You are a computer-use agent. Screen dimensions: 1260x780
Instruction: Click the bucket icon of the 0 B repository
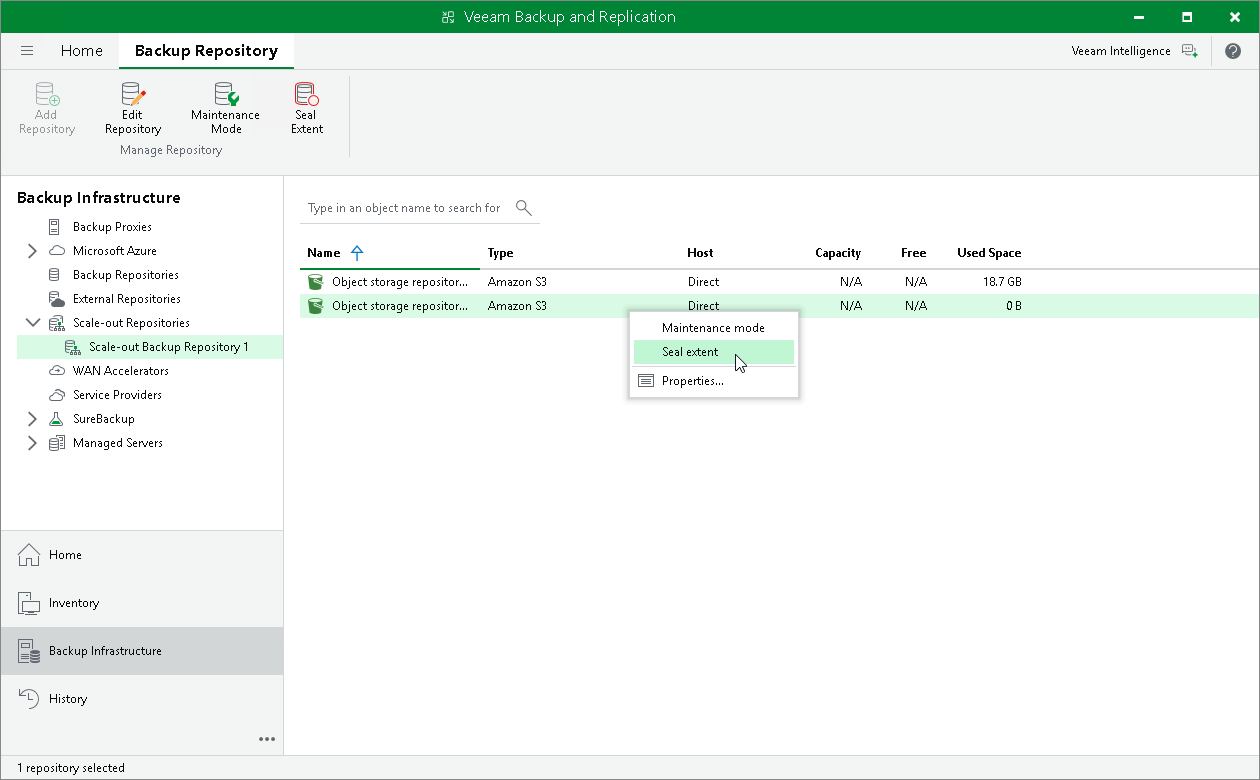click(315, 306)
